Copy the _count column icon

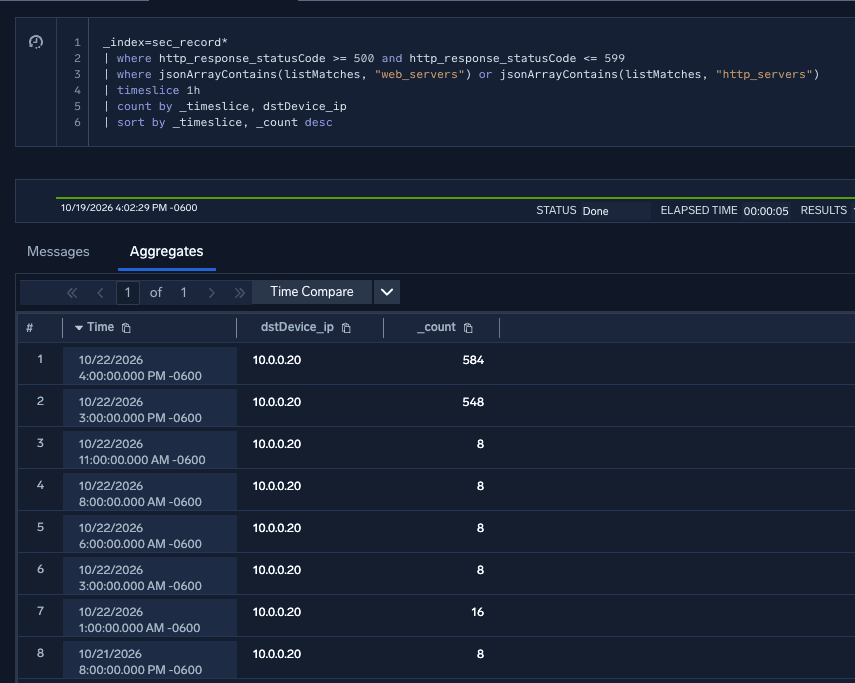pos(468,328)
